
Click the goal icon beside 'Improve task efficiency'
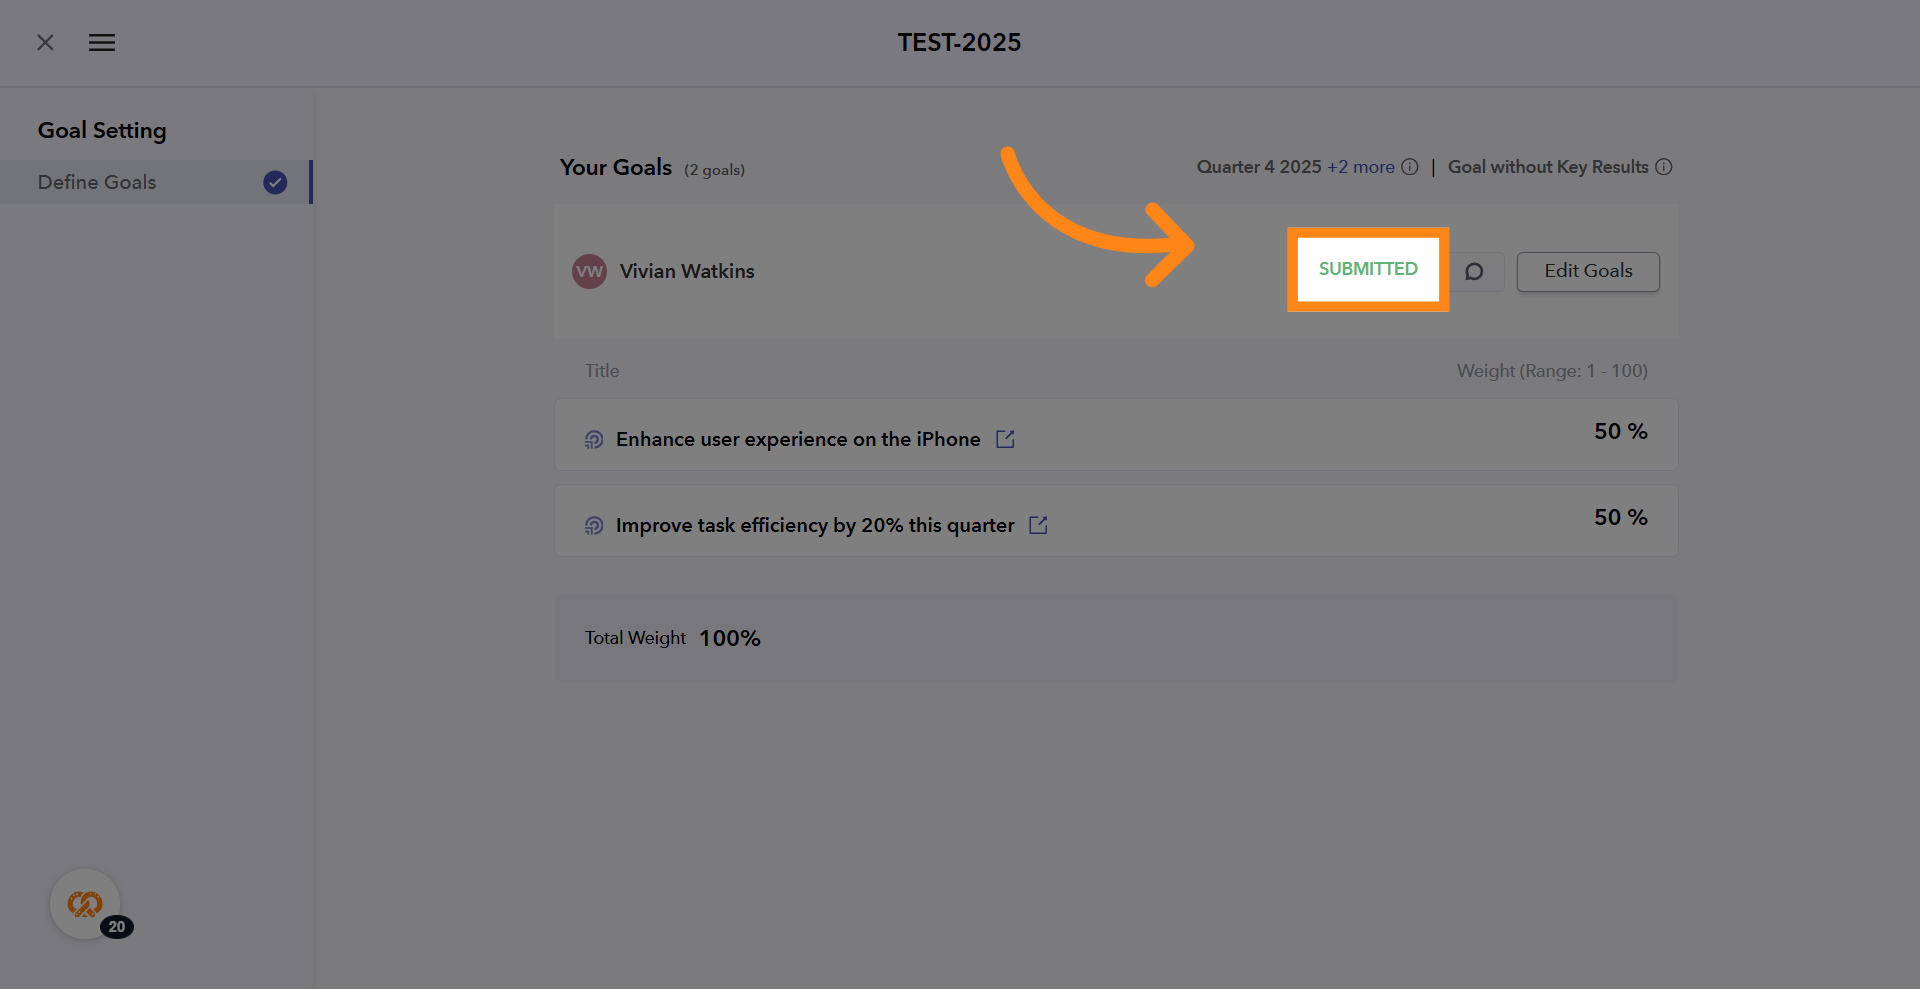point(594,525)
